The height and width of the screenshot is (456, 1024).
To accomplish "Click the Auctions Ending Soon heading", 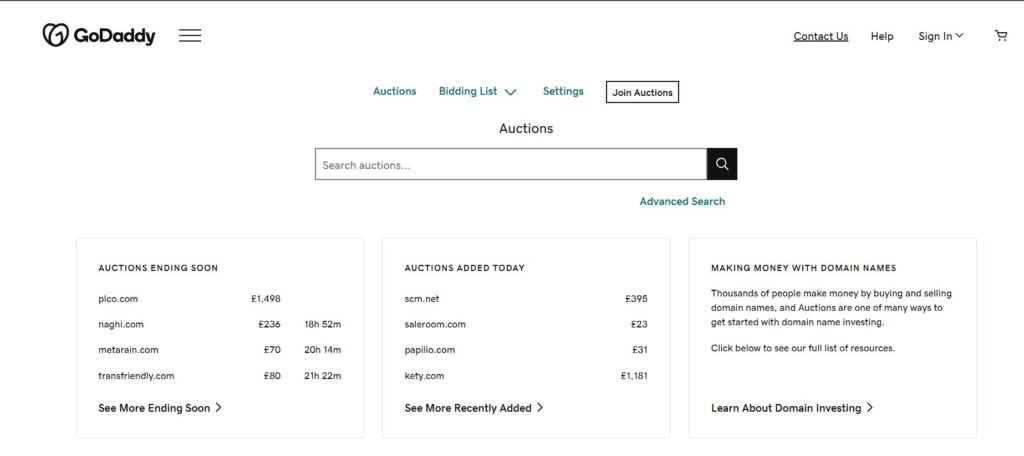I will (x=158, y=268).
